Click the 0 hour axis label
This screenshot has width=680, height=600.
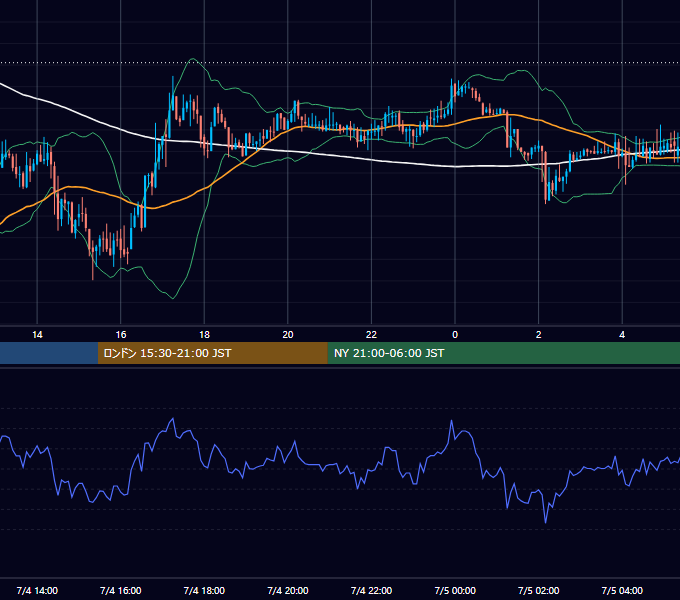[x=455, y=335]
